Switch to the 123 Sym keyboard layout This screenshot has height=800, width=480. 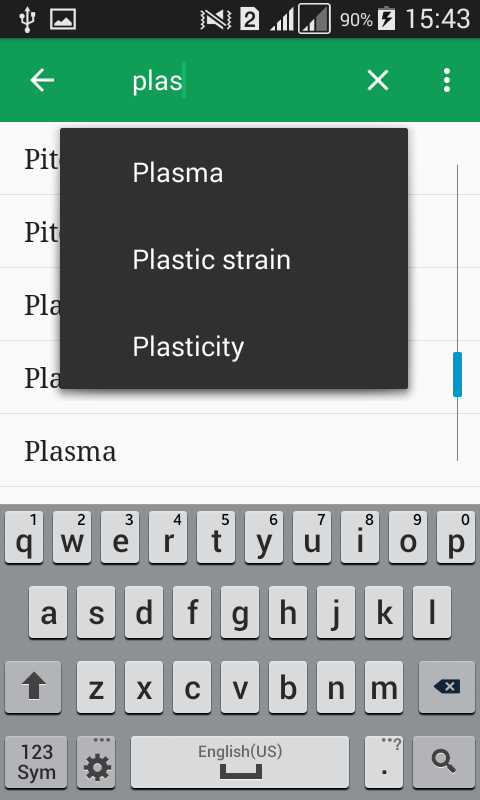pos(36,762)
